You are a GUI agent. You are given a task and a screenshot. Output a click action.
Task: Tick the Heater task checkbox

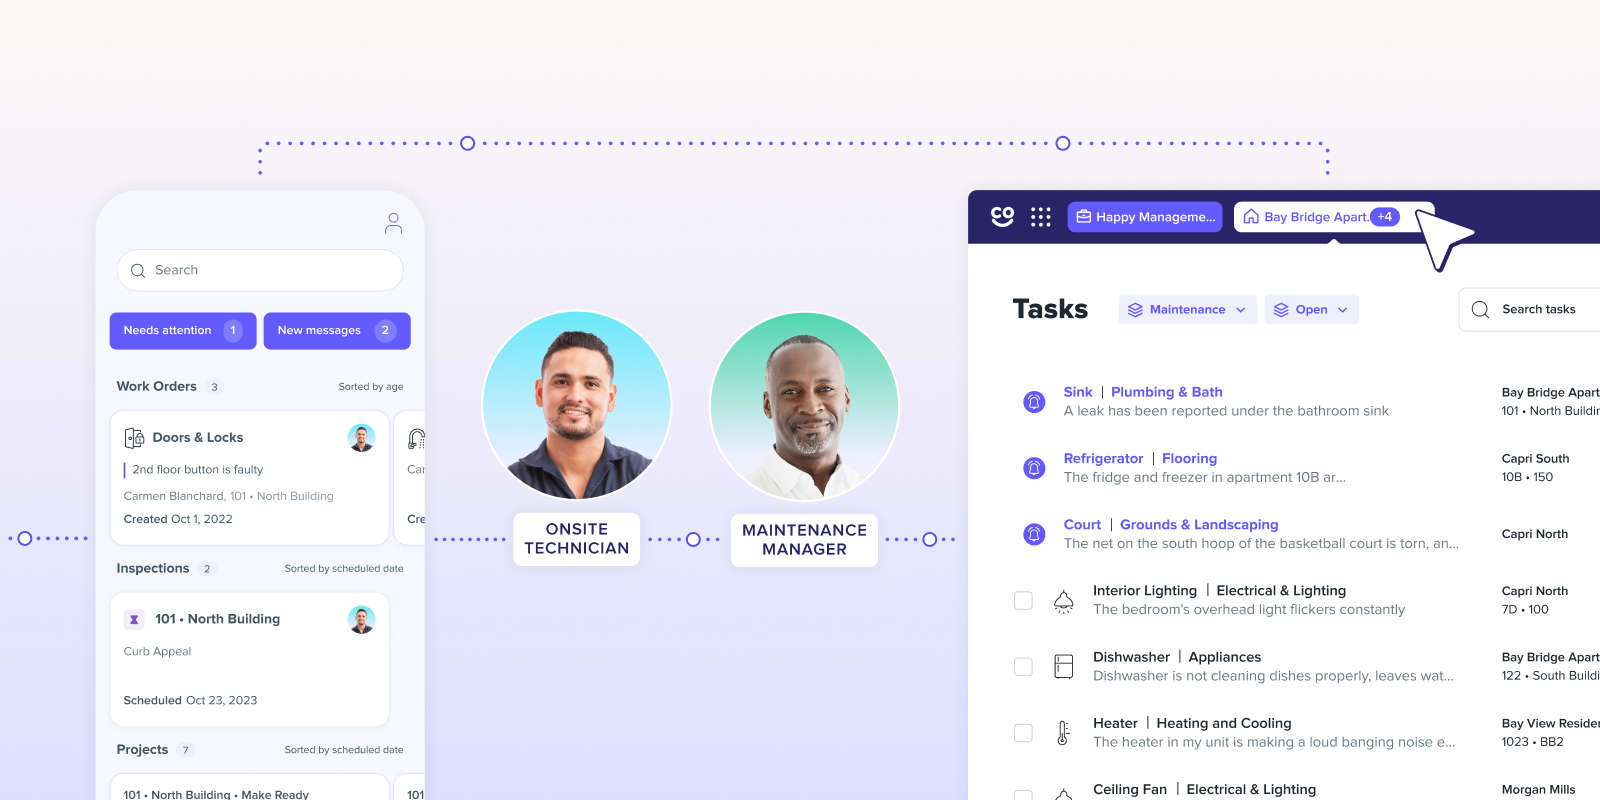(x=1023, y=733)
